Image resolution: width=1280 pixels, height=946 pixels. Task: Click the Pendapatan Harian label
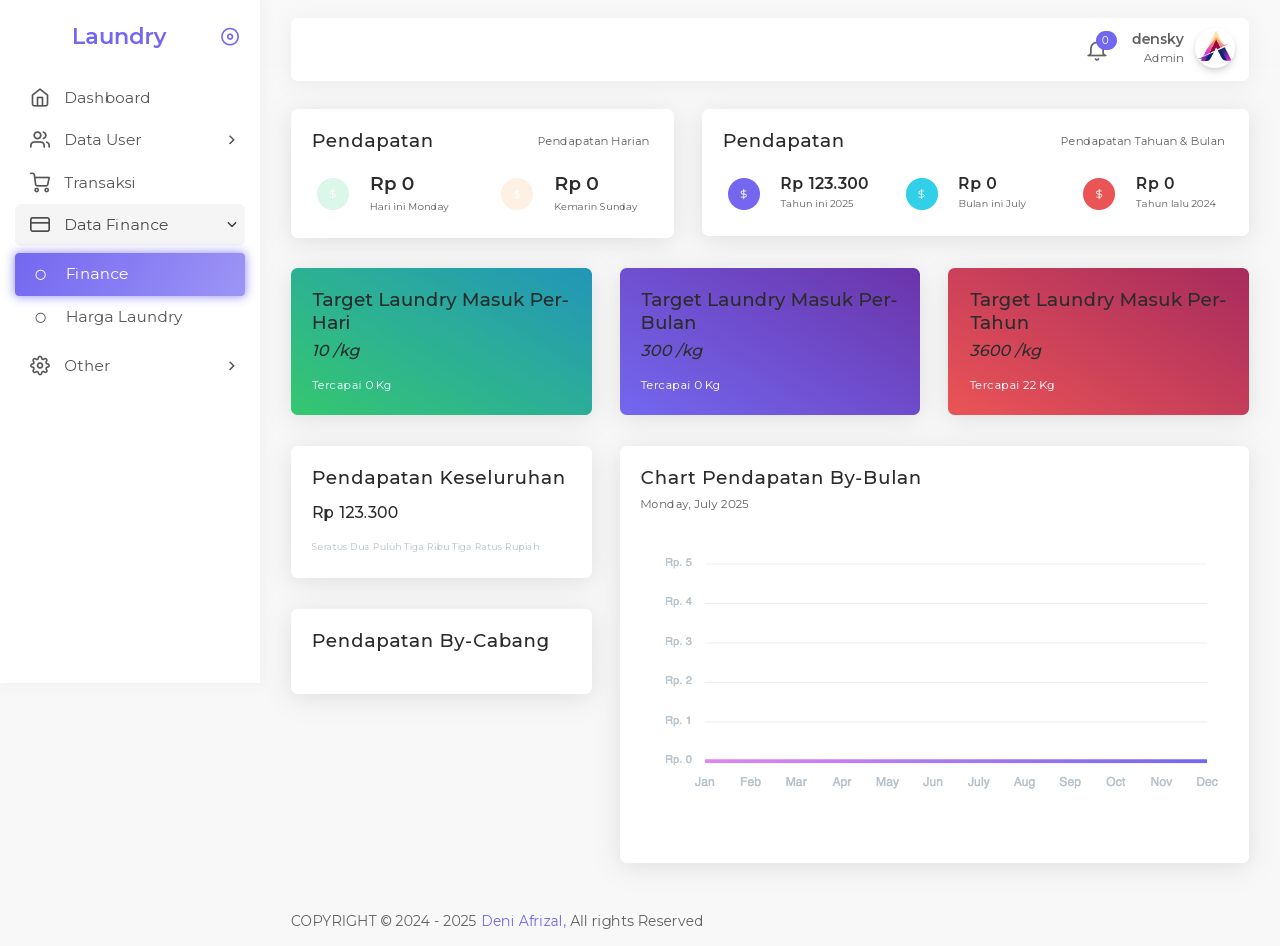pyautogui.click(x=593, y=141)
